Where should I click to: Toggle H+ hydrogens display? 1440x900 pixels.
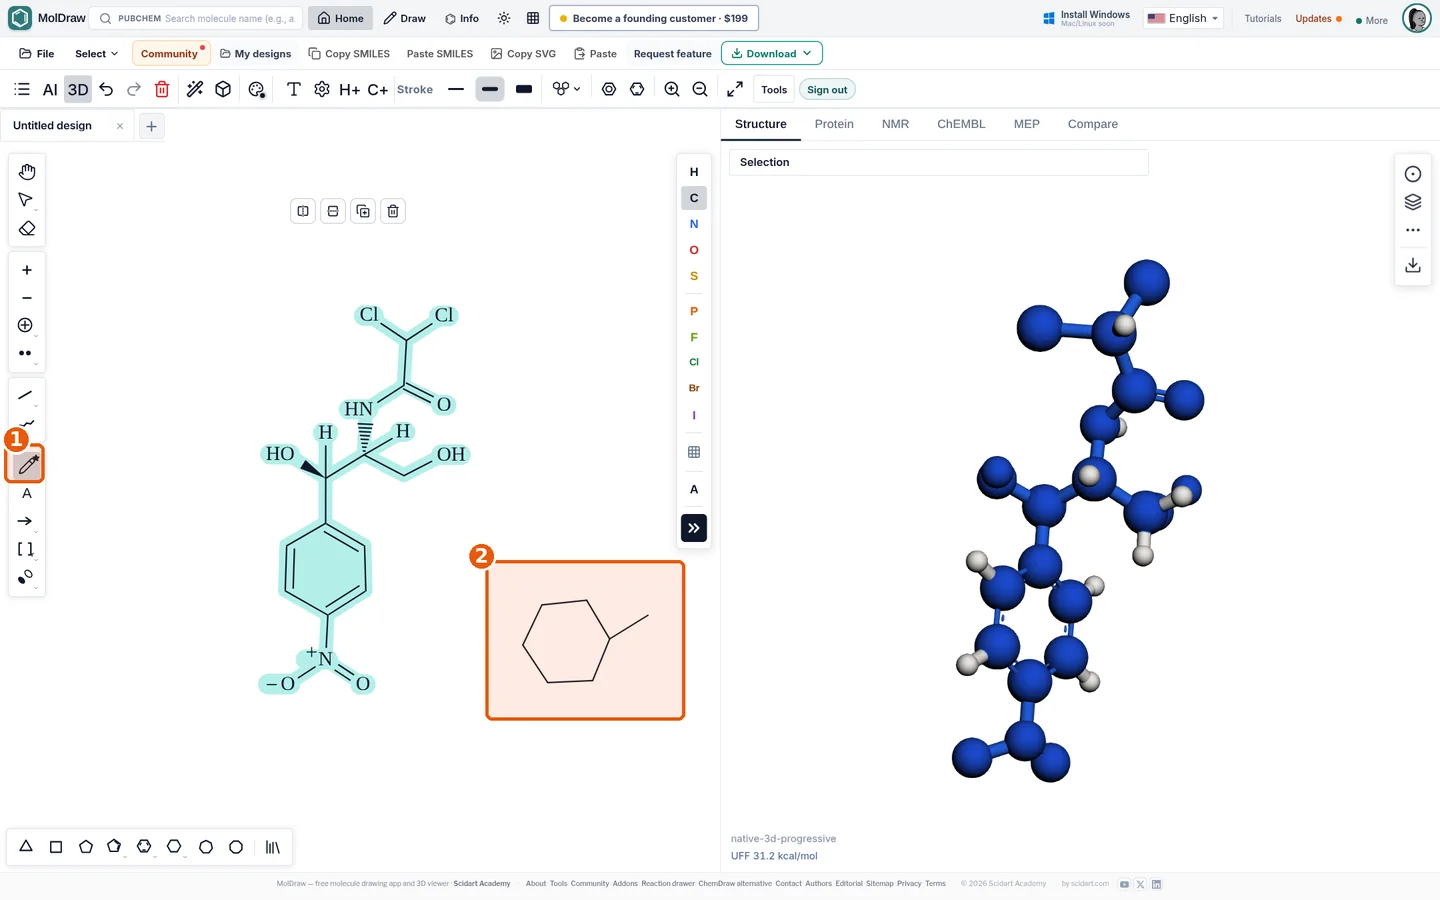(x=349, y=90)
